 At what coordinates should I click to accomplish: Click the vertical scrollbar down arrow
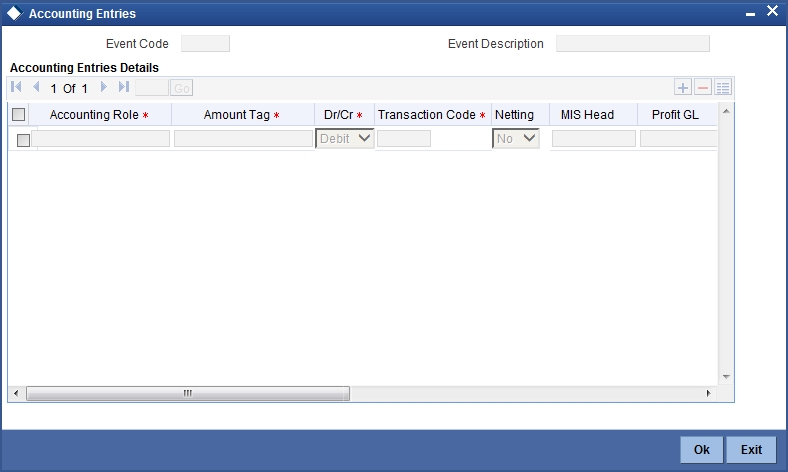click(x=726, y=376)
